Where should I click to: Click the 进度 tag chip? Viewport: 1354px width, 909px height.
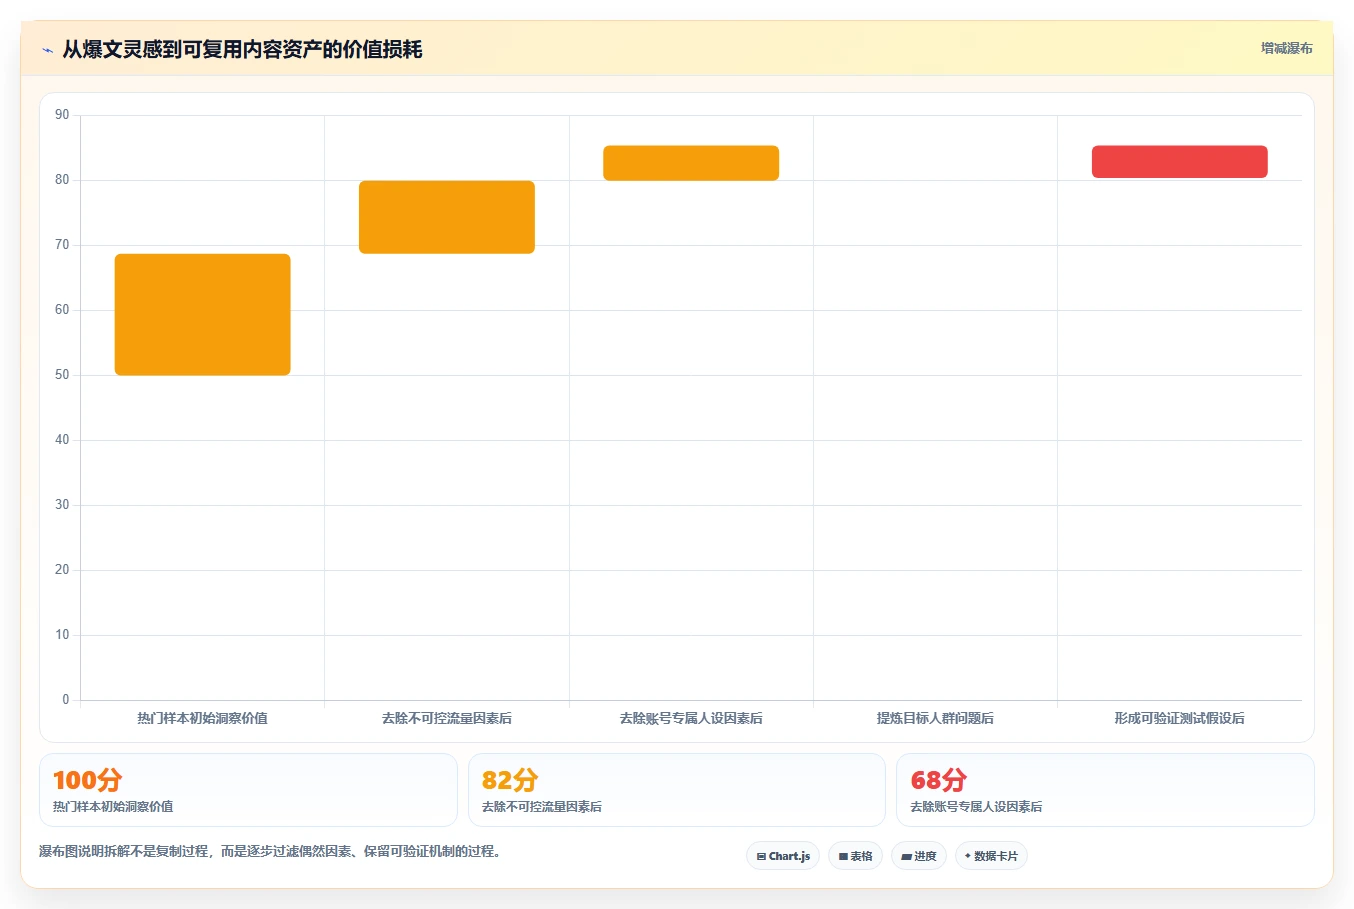[919, 856]
